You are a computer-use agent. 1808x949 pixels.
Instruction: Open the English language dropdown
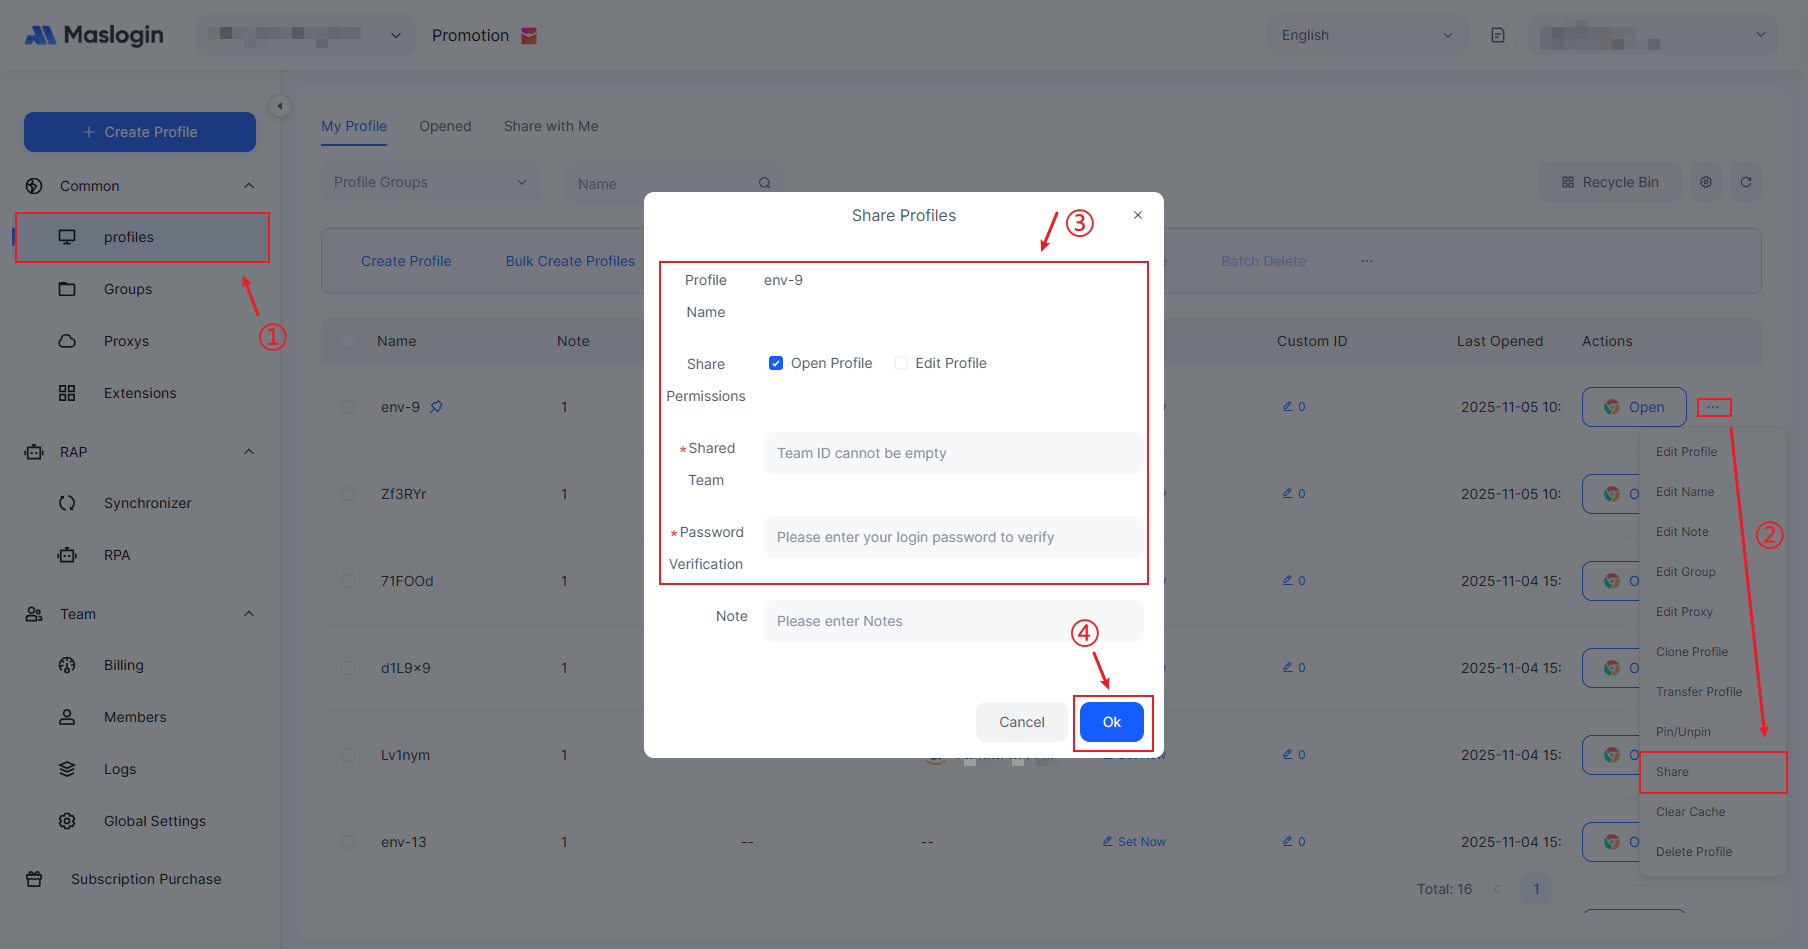pos(1366,35)
